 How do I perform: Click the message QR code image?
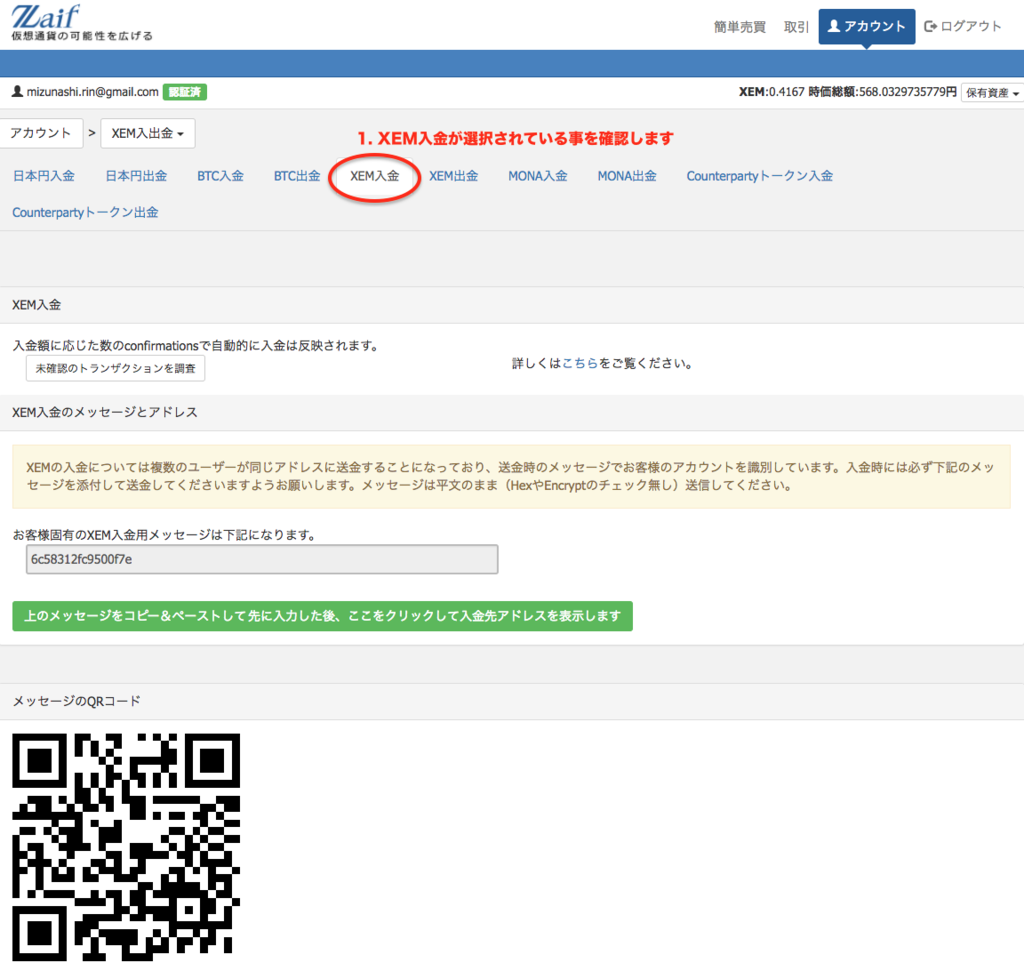(126, 847)
